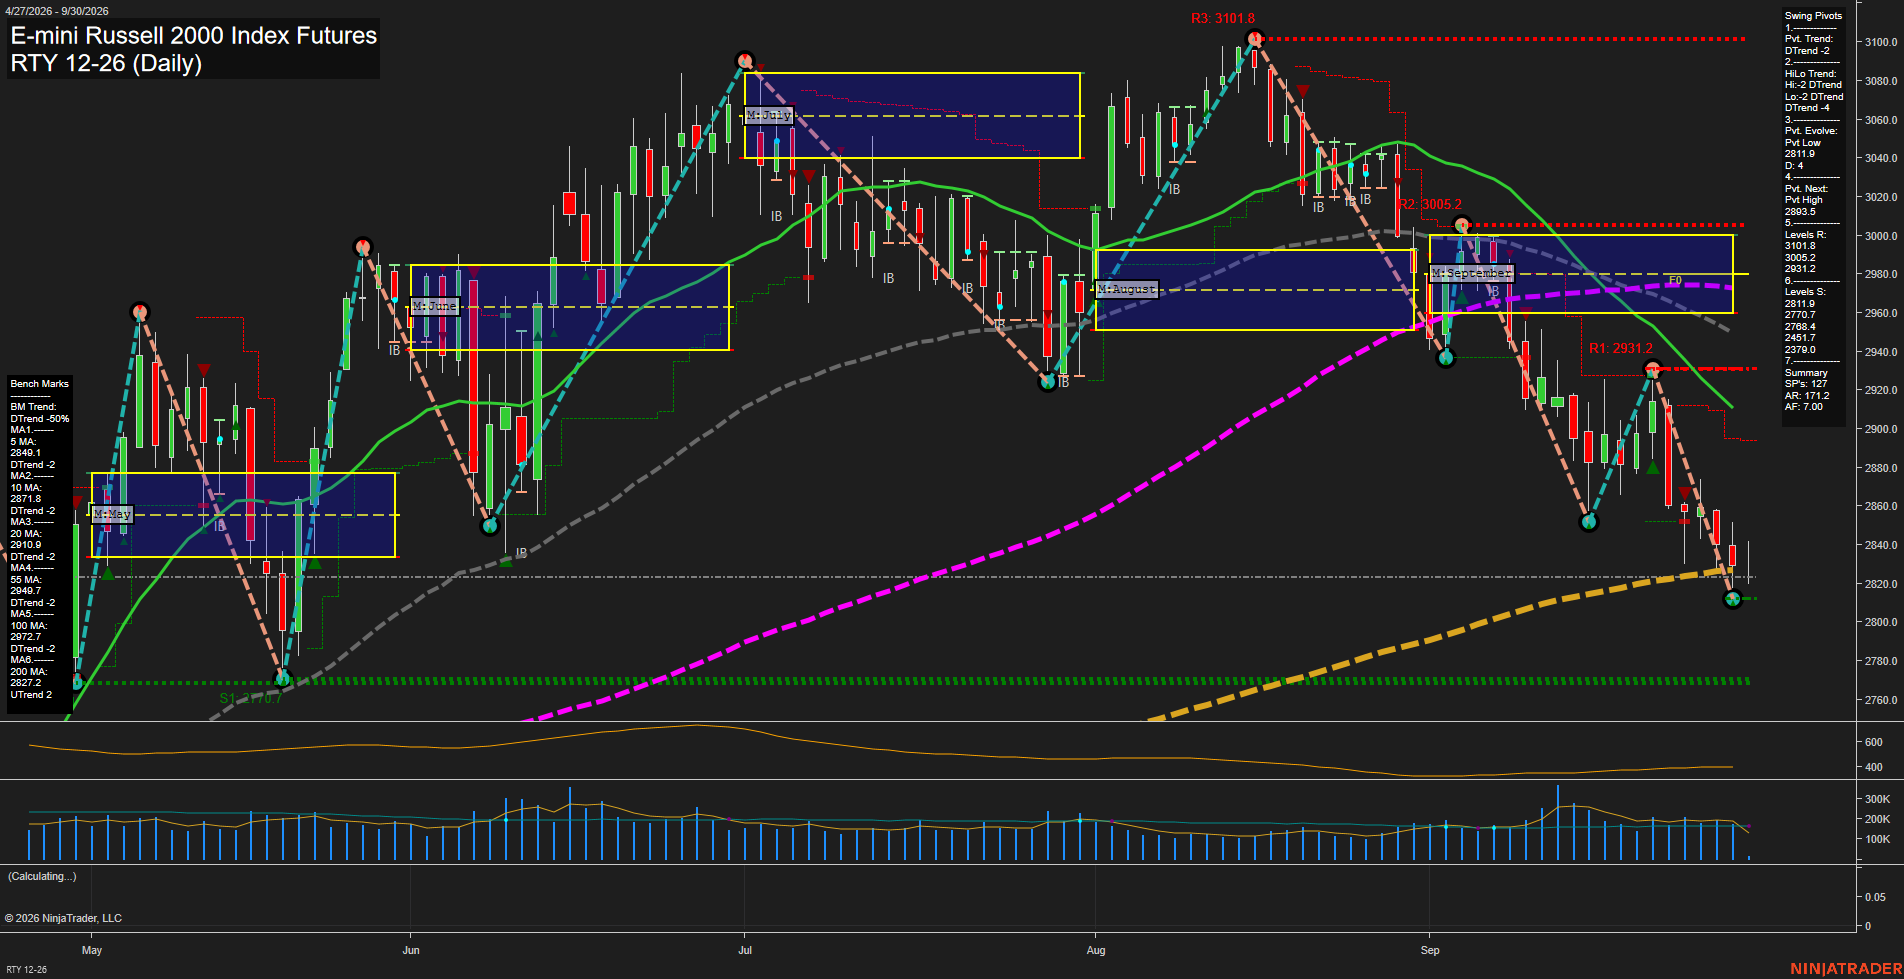Click the Jul date axis label

[745, 950]
